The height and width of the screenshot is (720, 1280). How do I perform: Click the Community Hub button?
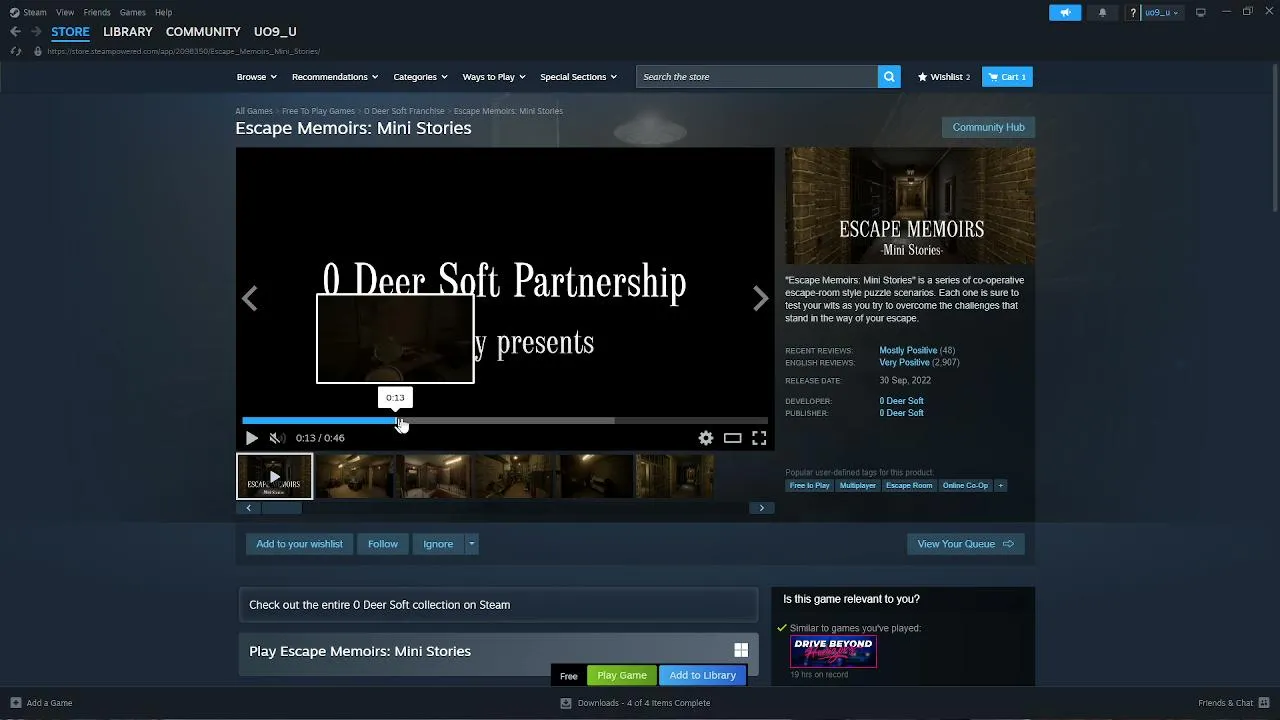tap(988, 127)
